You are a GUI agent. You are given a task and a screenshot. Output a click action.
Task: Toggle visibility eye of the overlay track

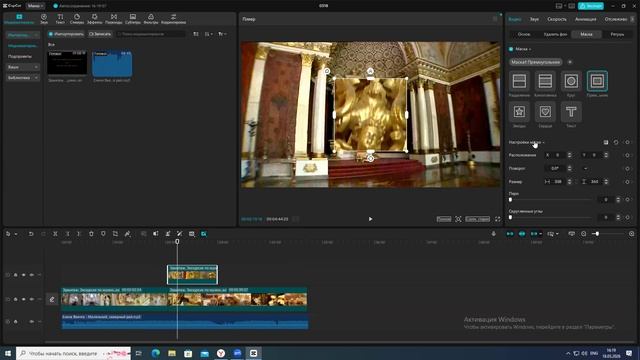pos(23,275)
